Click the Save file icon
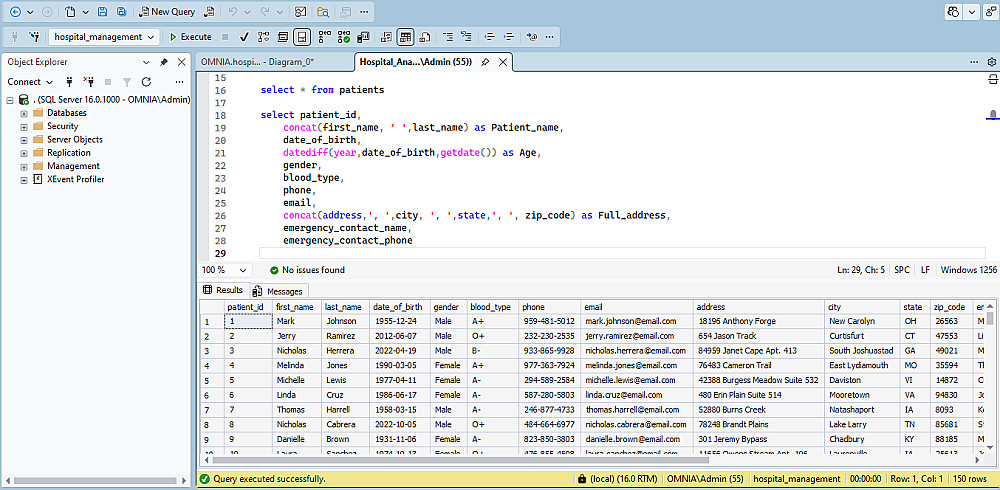 tap(102, 12)
